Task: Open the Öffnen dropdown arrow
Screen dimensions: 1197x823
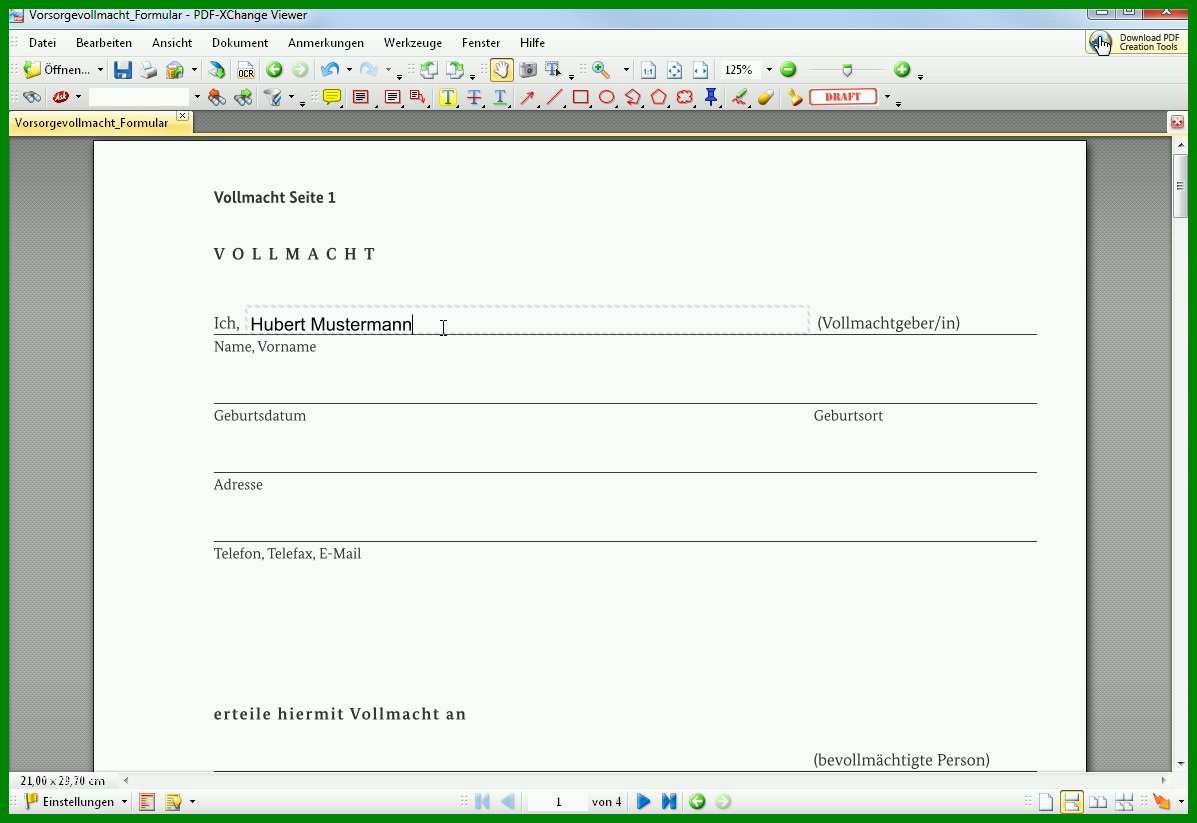Action: click(x=100, y=70)
